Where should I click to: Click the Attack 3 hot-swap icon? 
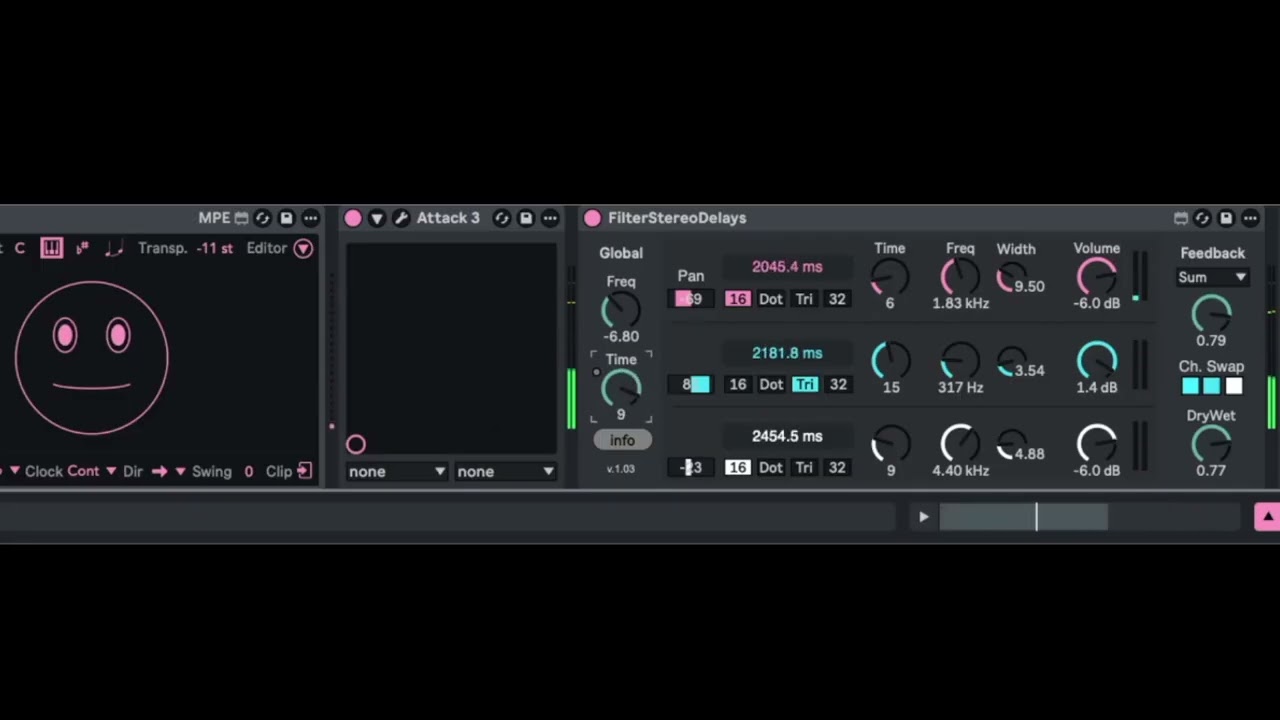pyautogui.click(x=502, y=218)
